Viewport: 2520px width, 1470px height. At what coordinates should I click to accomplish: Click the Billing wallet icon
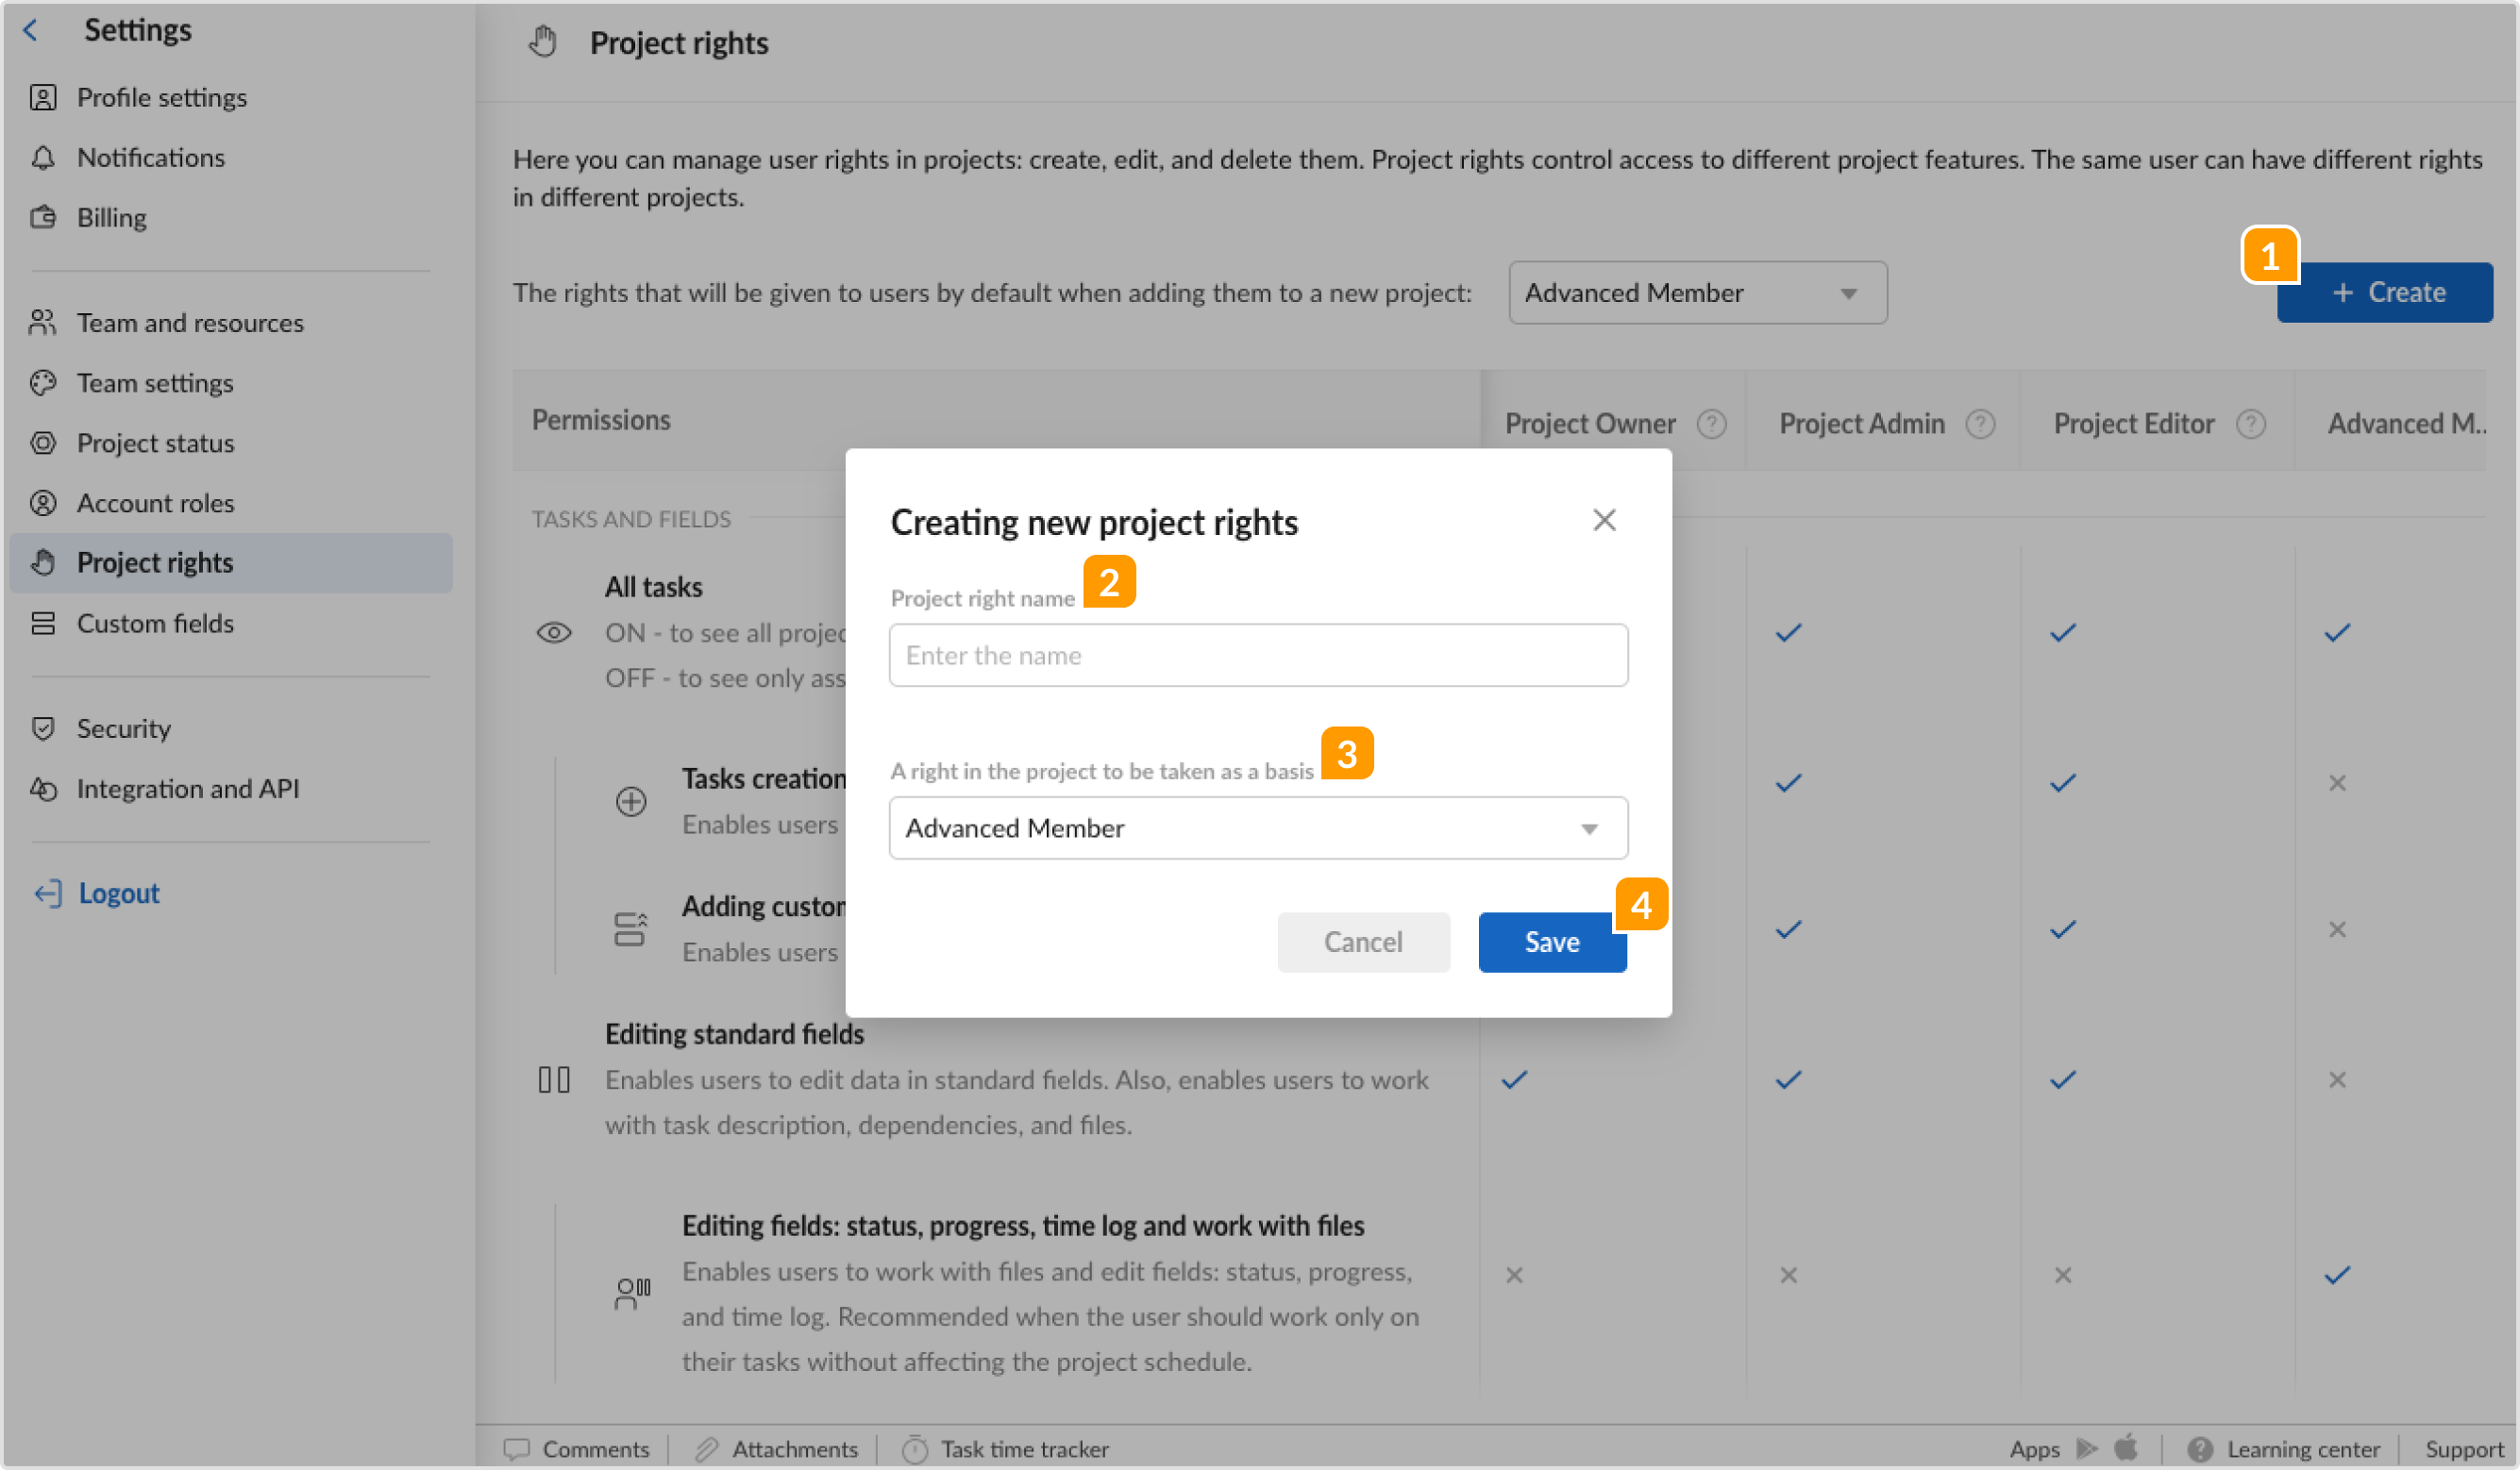(43, 217)
